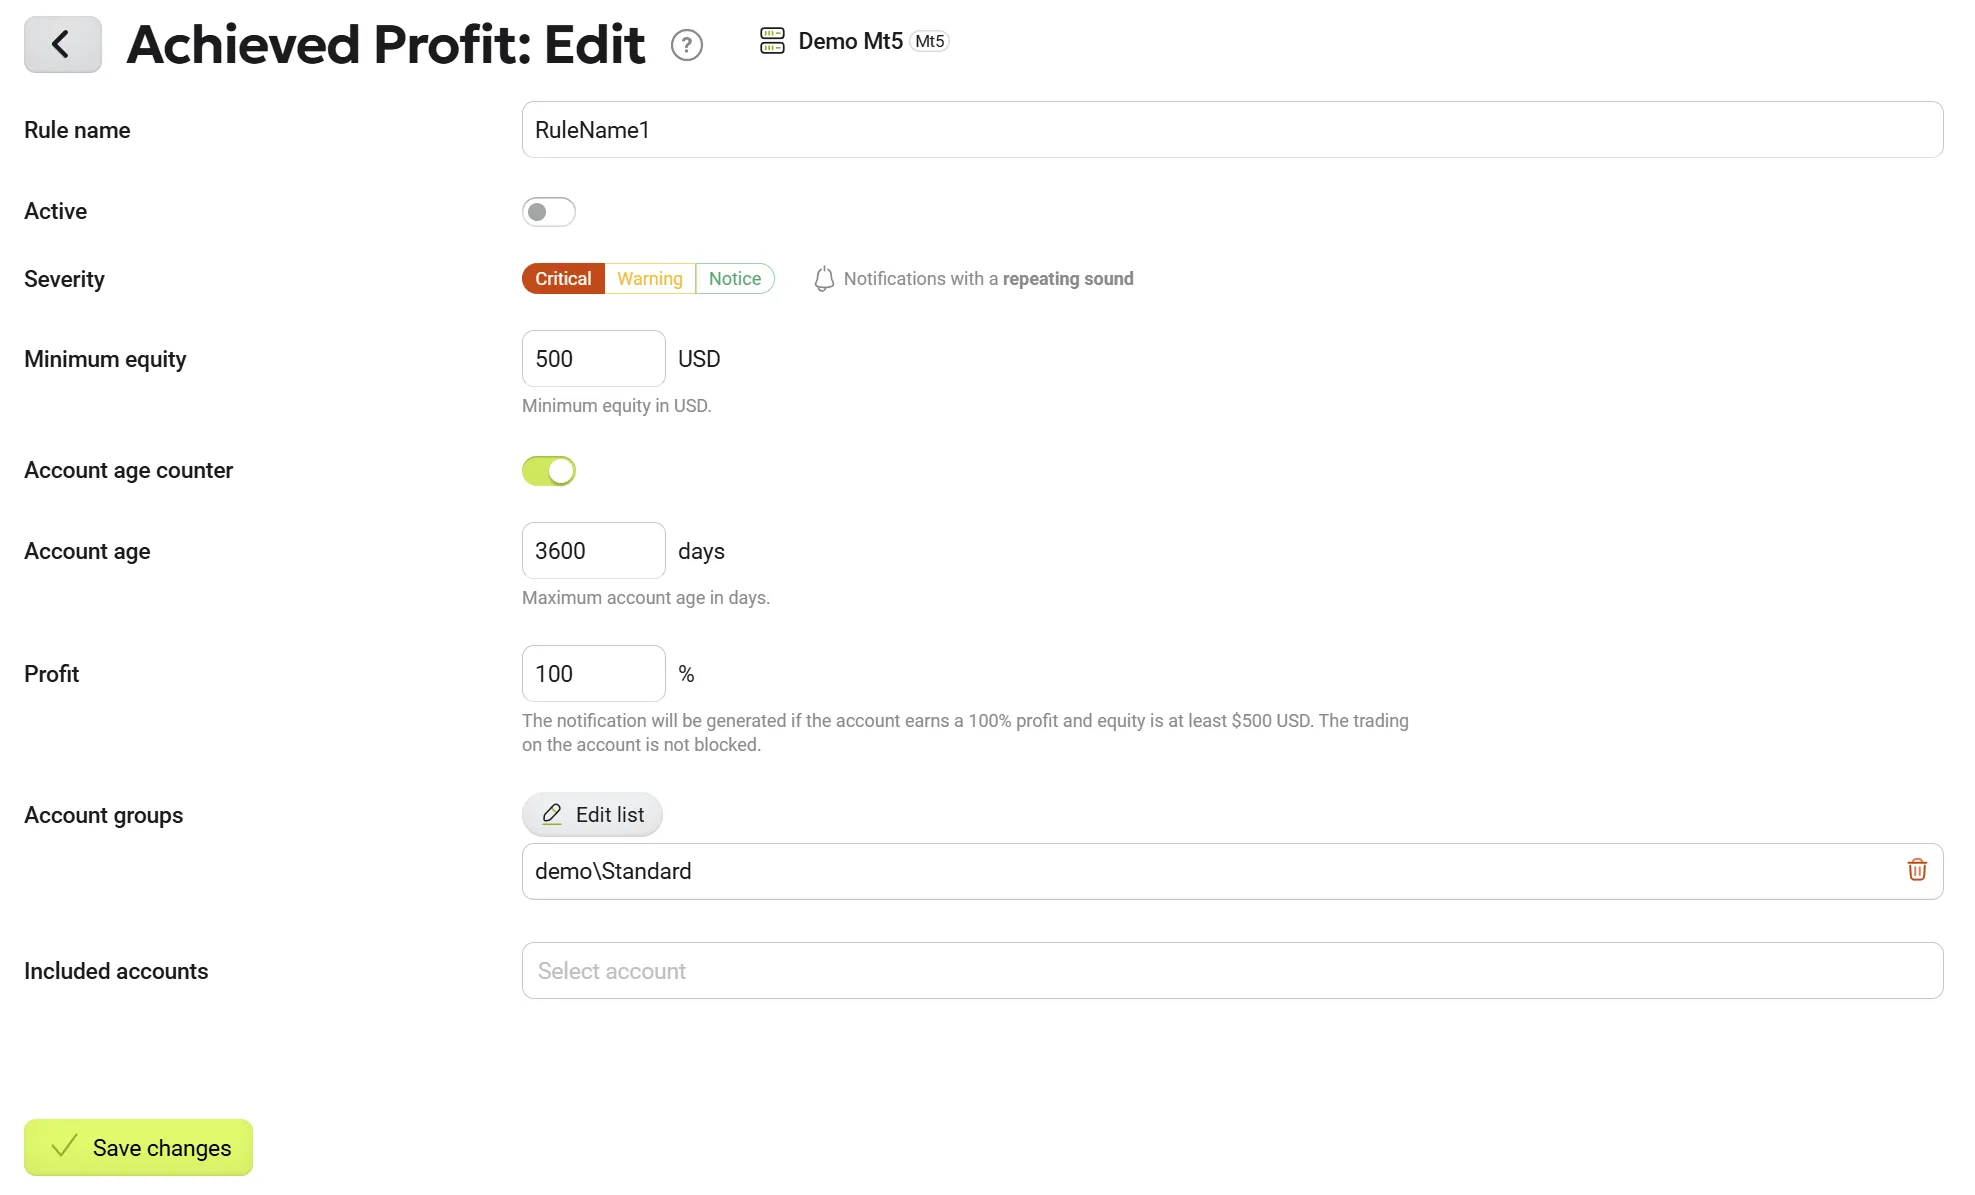Click the Minimum equity input field
Image resolution: width=1975 pixels, height=1195 pixels.
coord(594,359)
